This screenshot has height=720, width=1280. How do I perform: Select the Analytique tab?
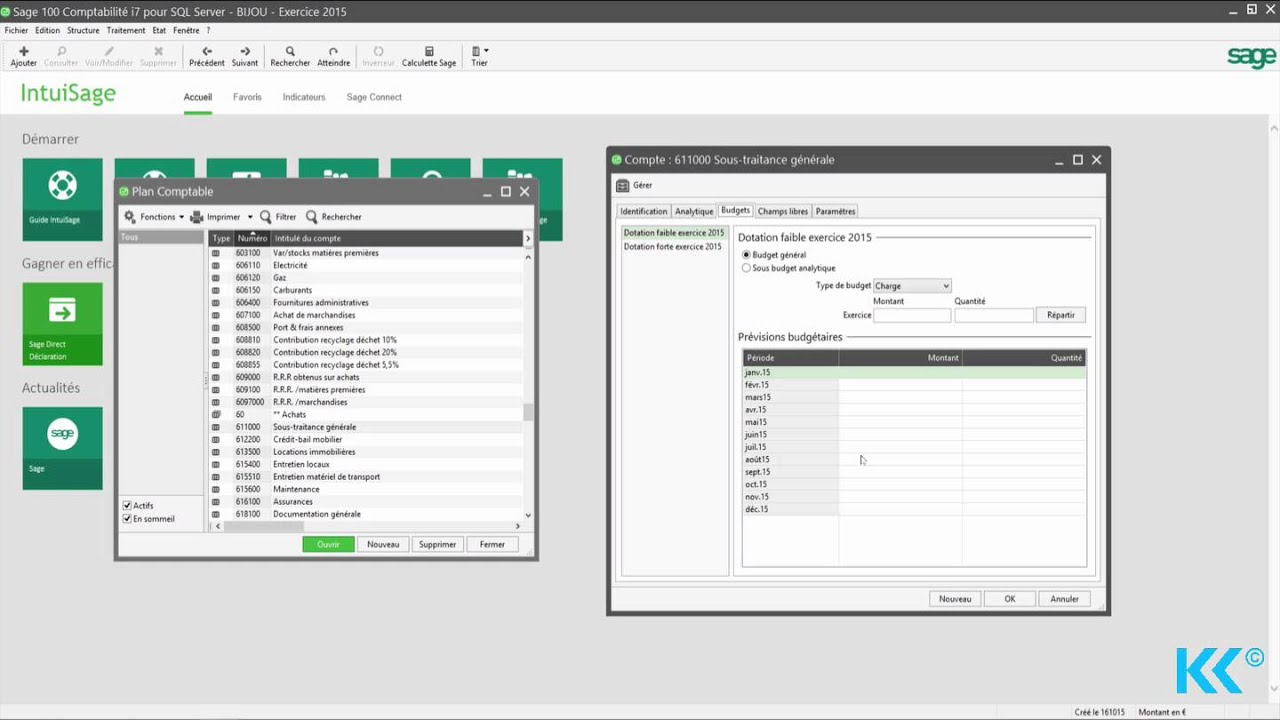click(694, 211)
